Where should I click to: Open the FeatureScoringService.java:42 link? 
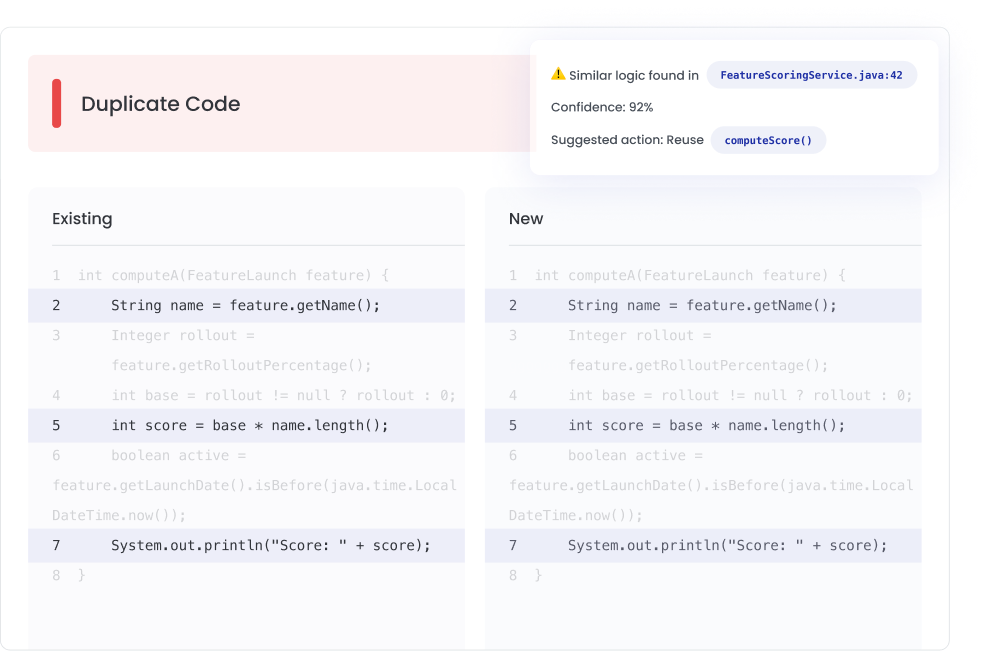pos(811,75)
